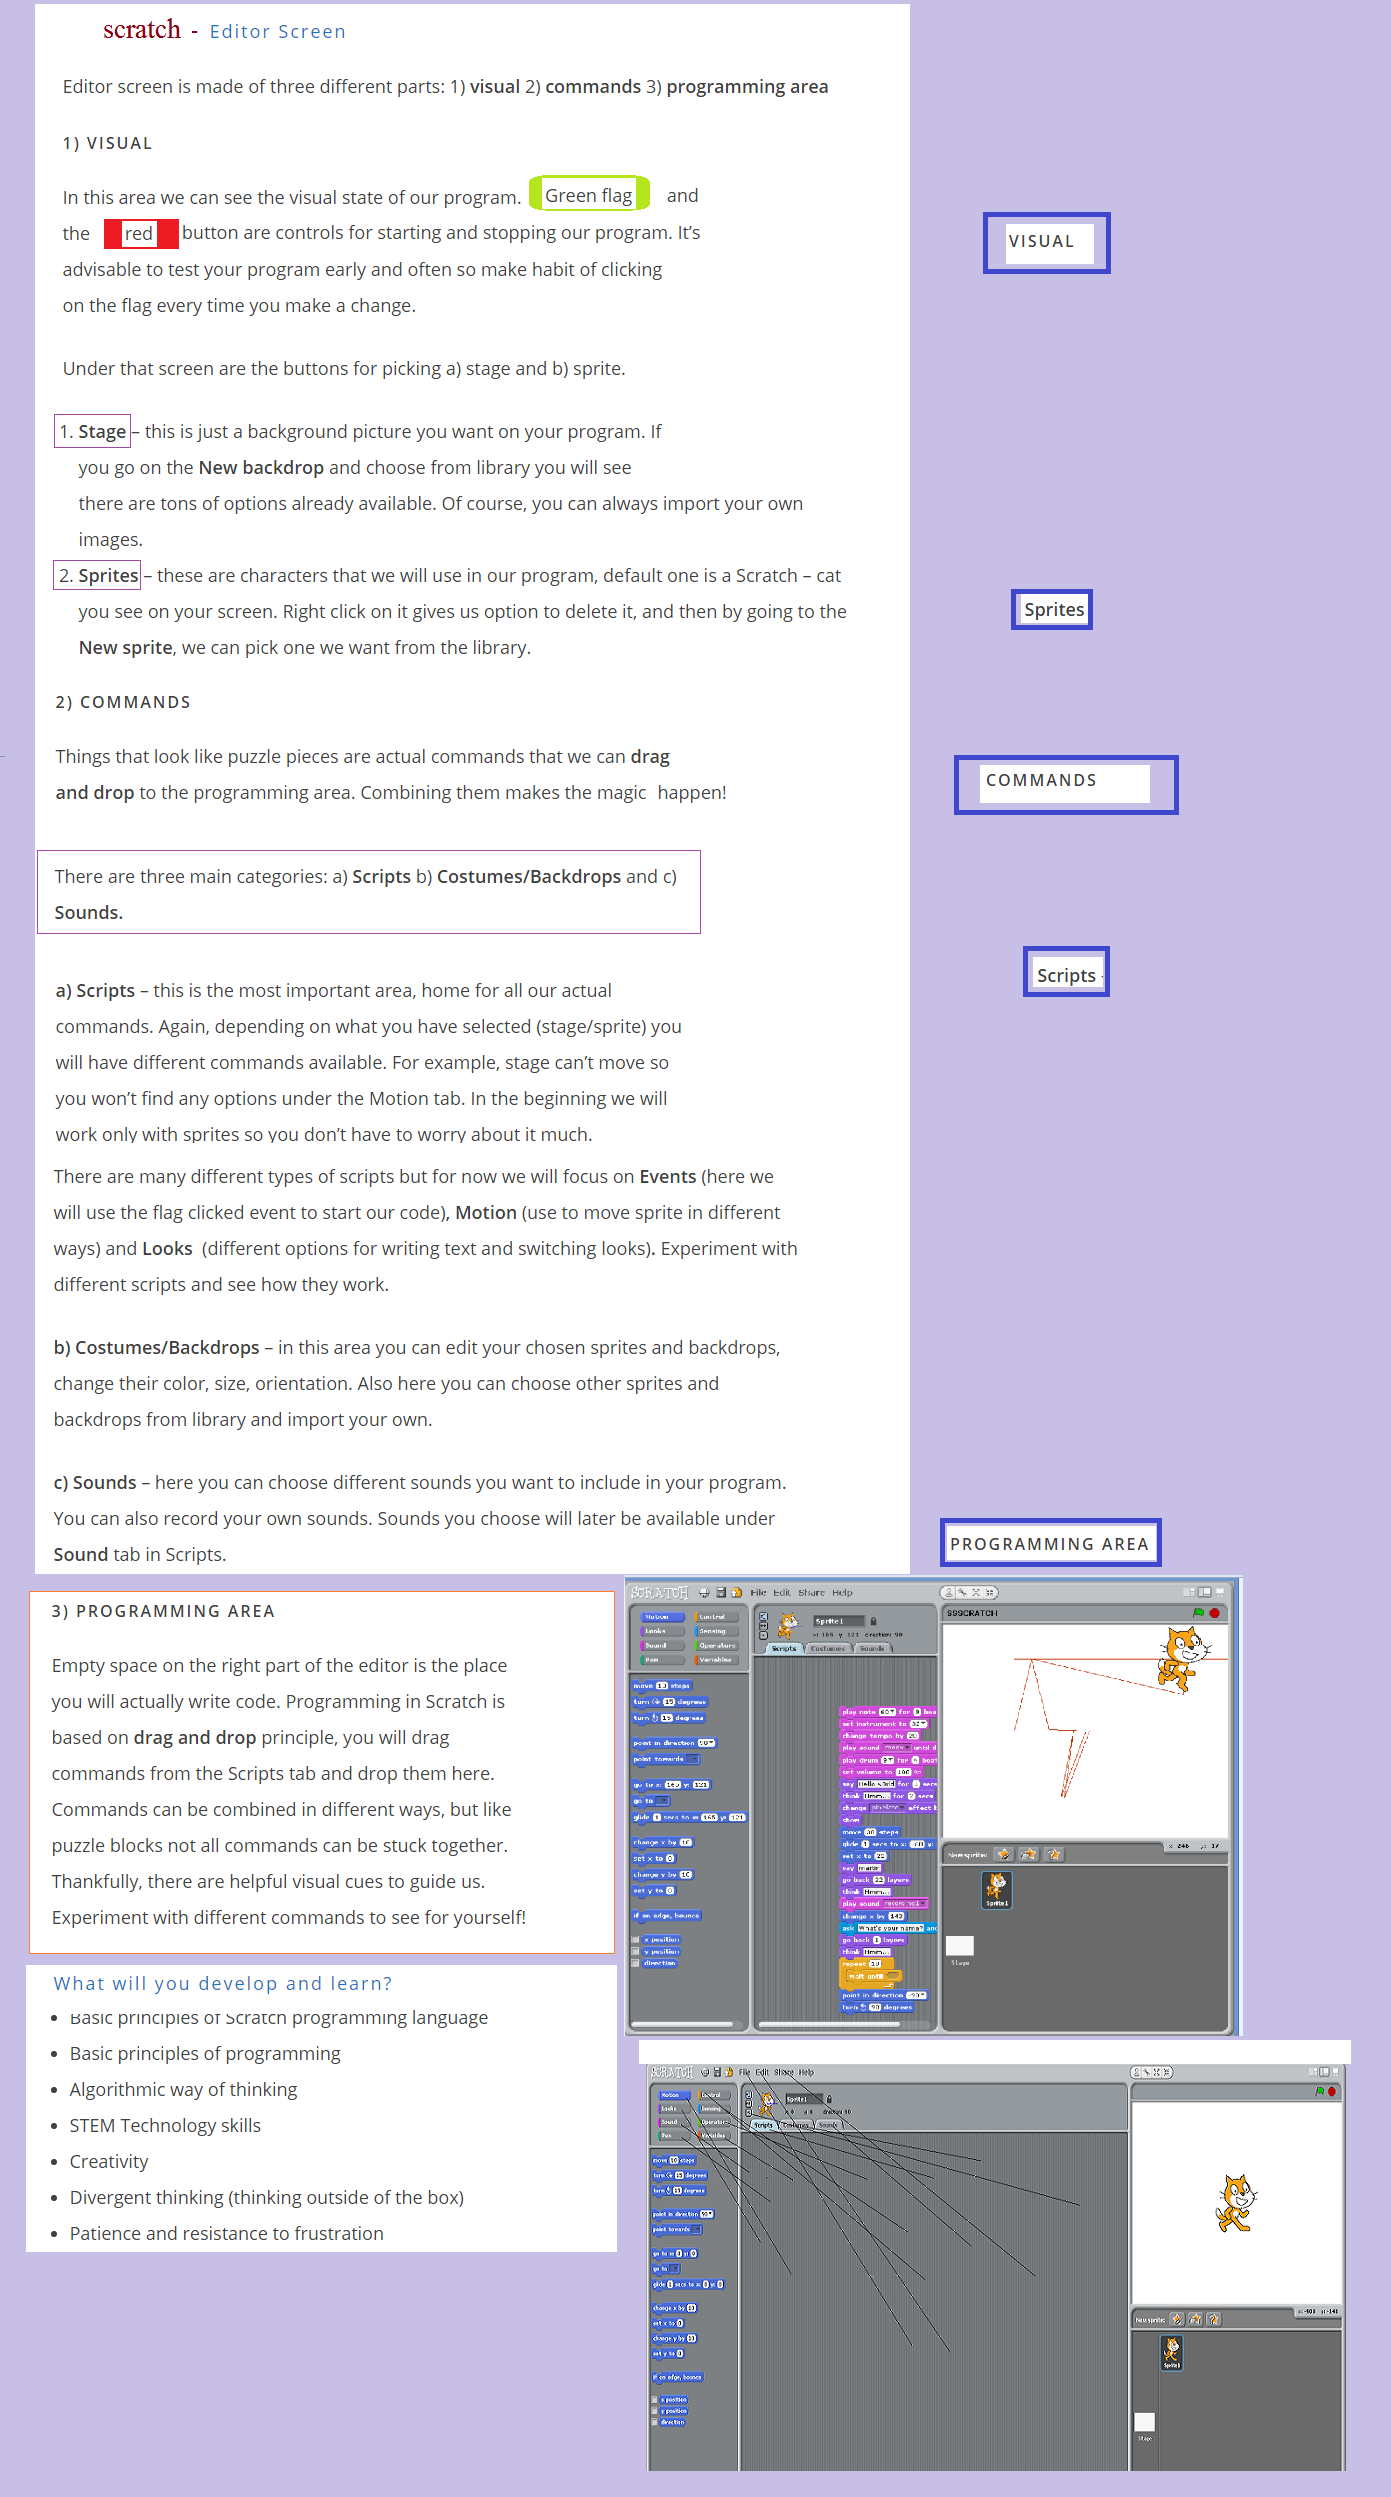
Task: Open point in direction dropdown in SSSCRATCH palette
Action: [712, 1743]
